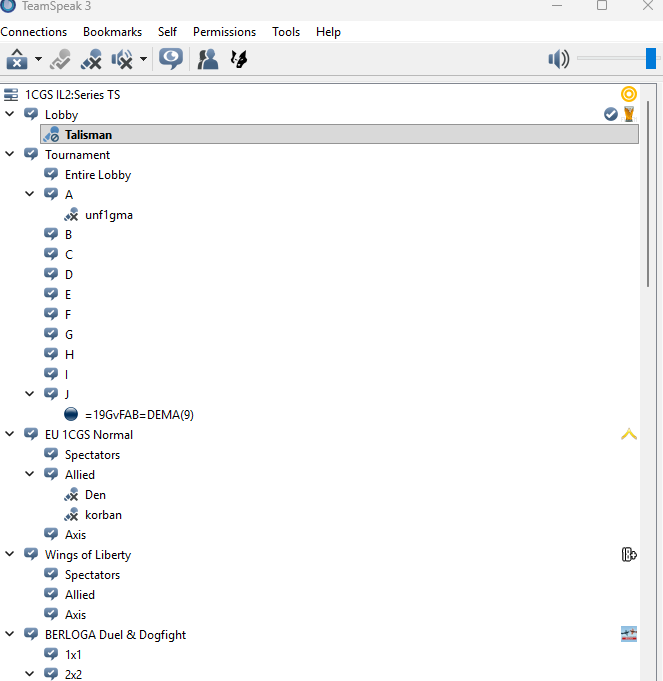Collapse Tournament sub-channel A
The image size is (663, 681).
[30, 194]
